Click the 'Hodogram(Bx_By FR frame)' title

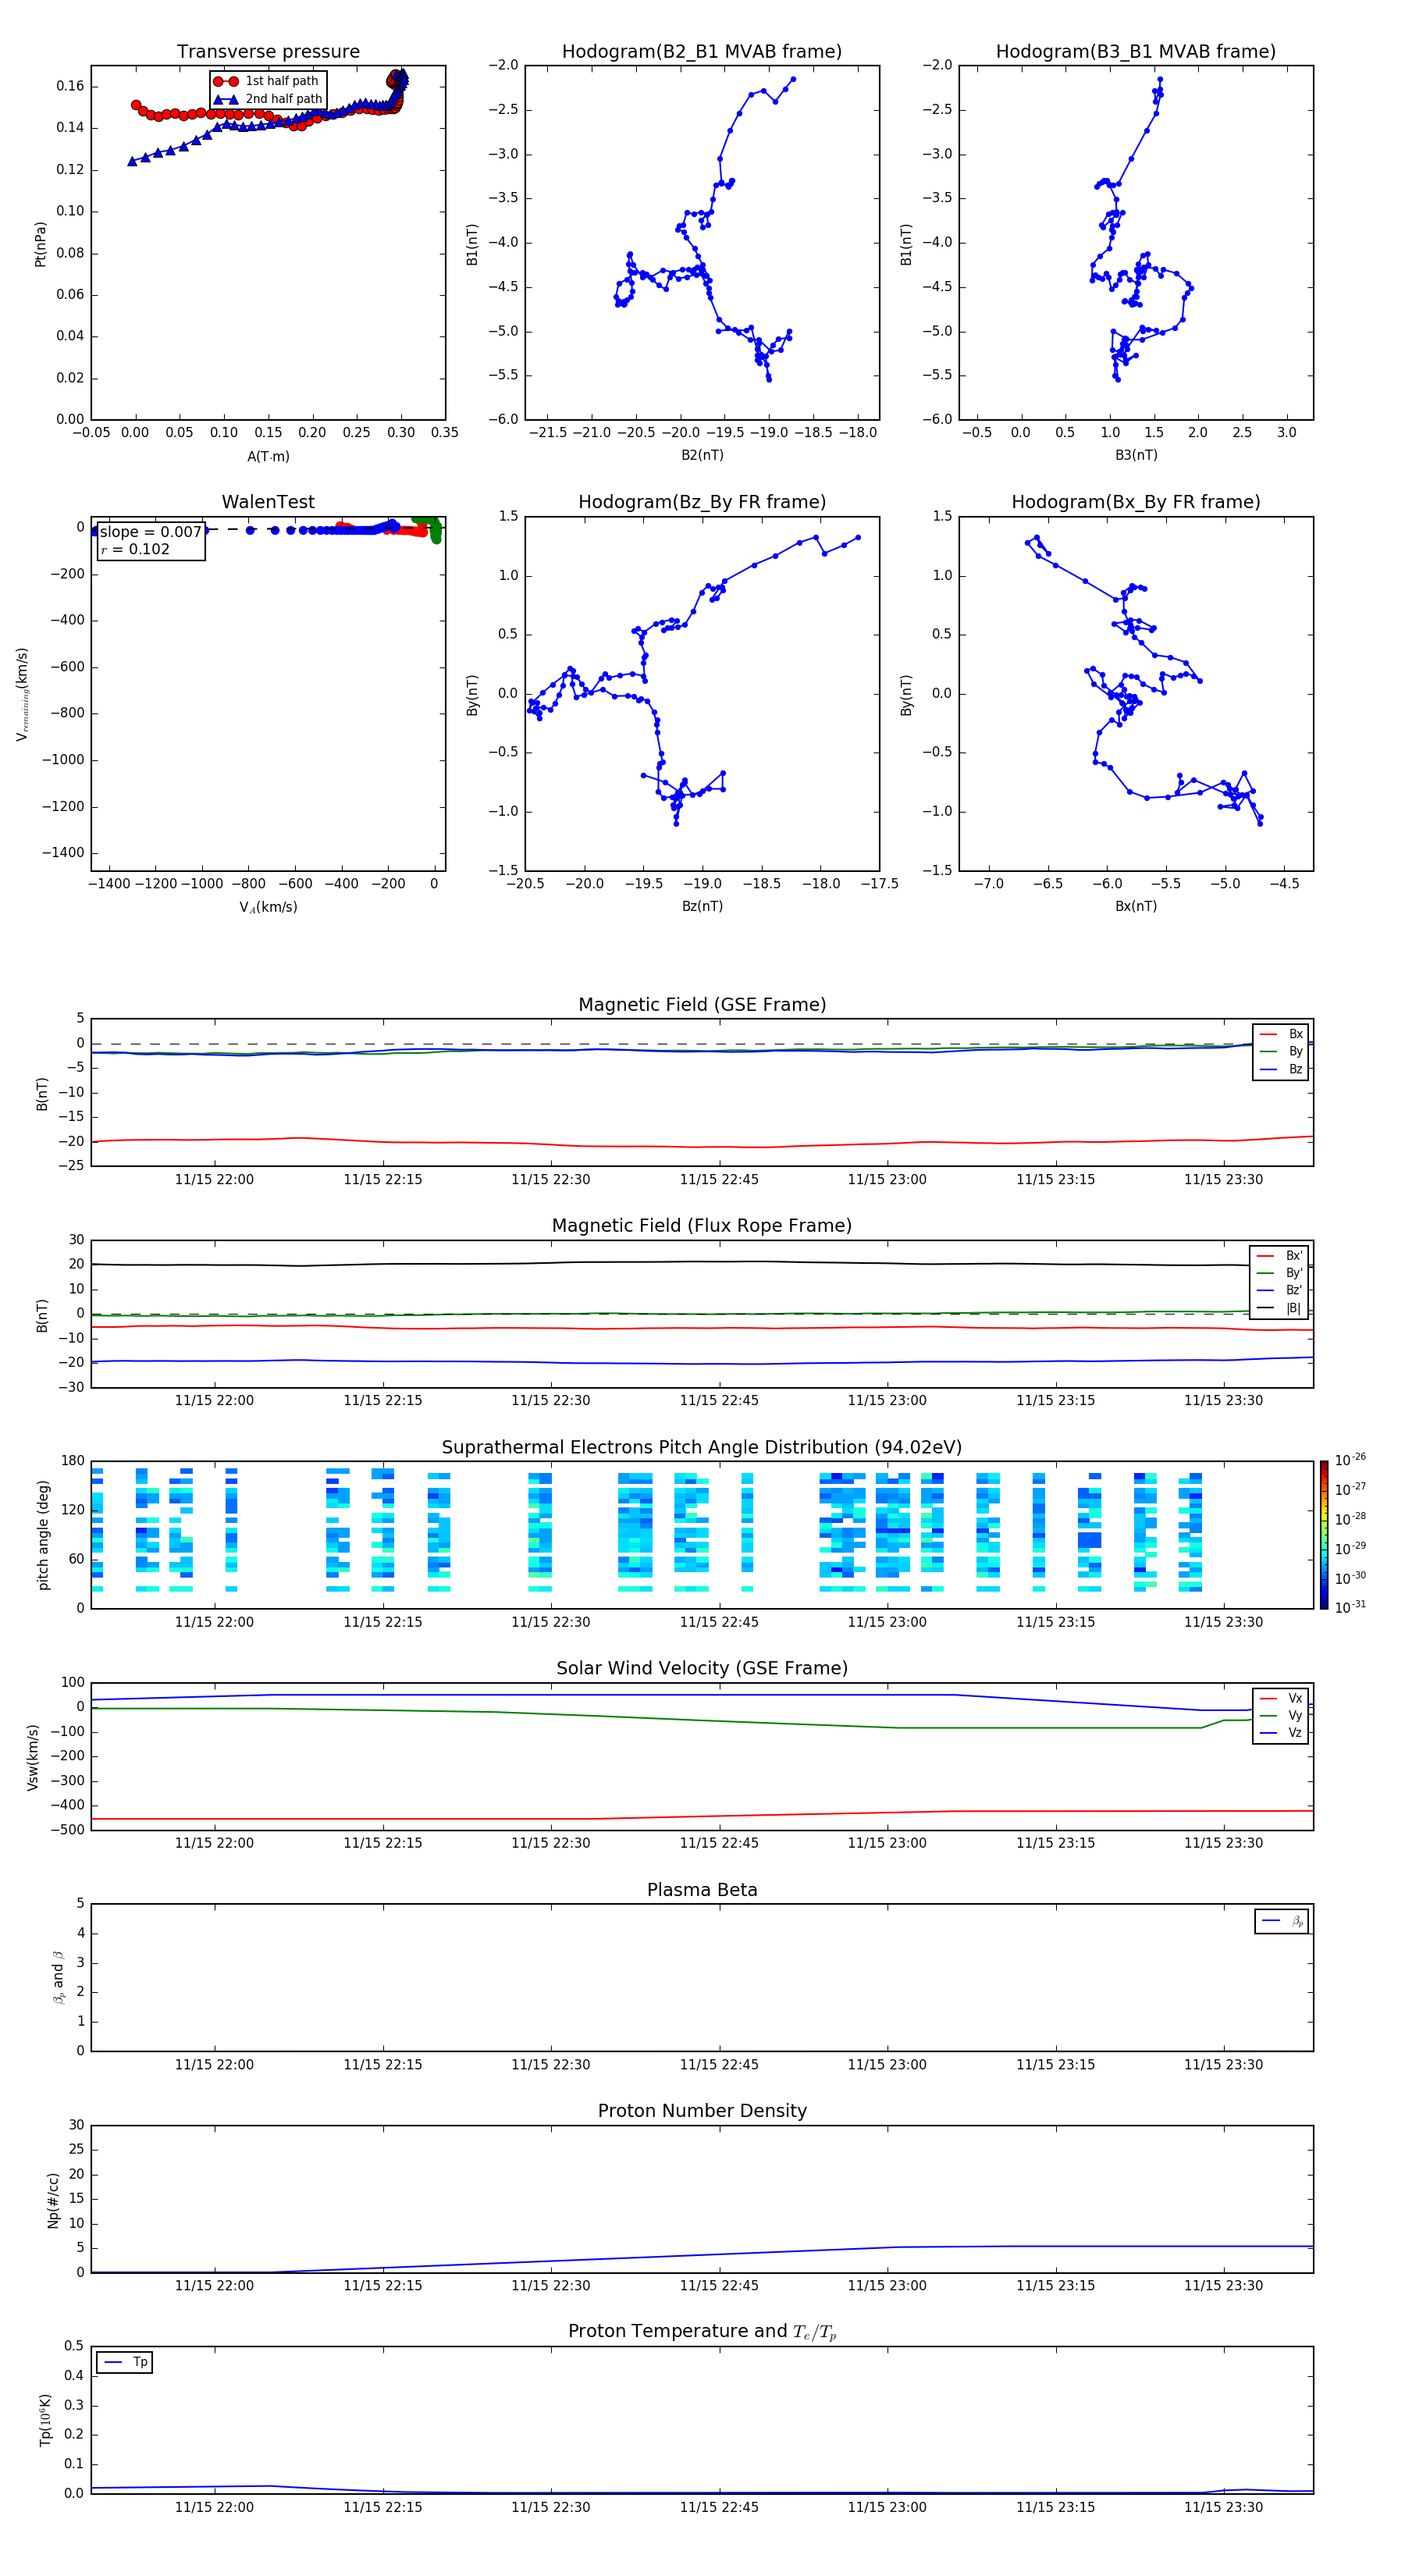pyautogui.click(x=1136, y=502)
